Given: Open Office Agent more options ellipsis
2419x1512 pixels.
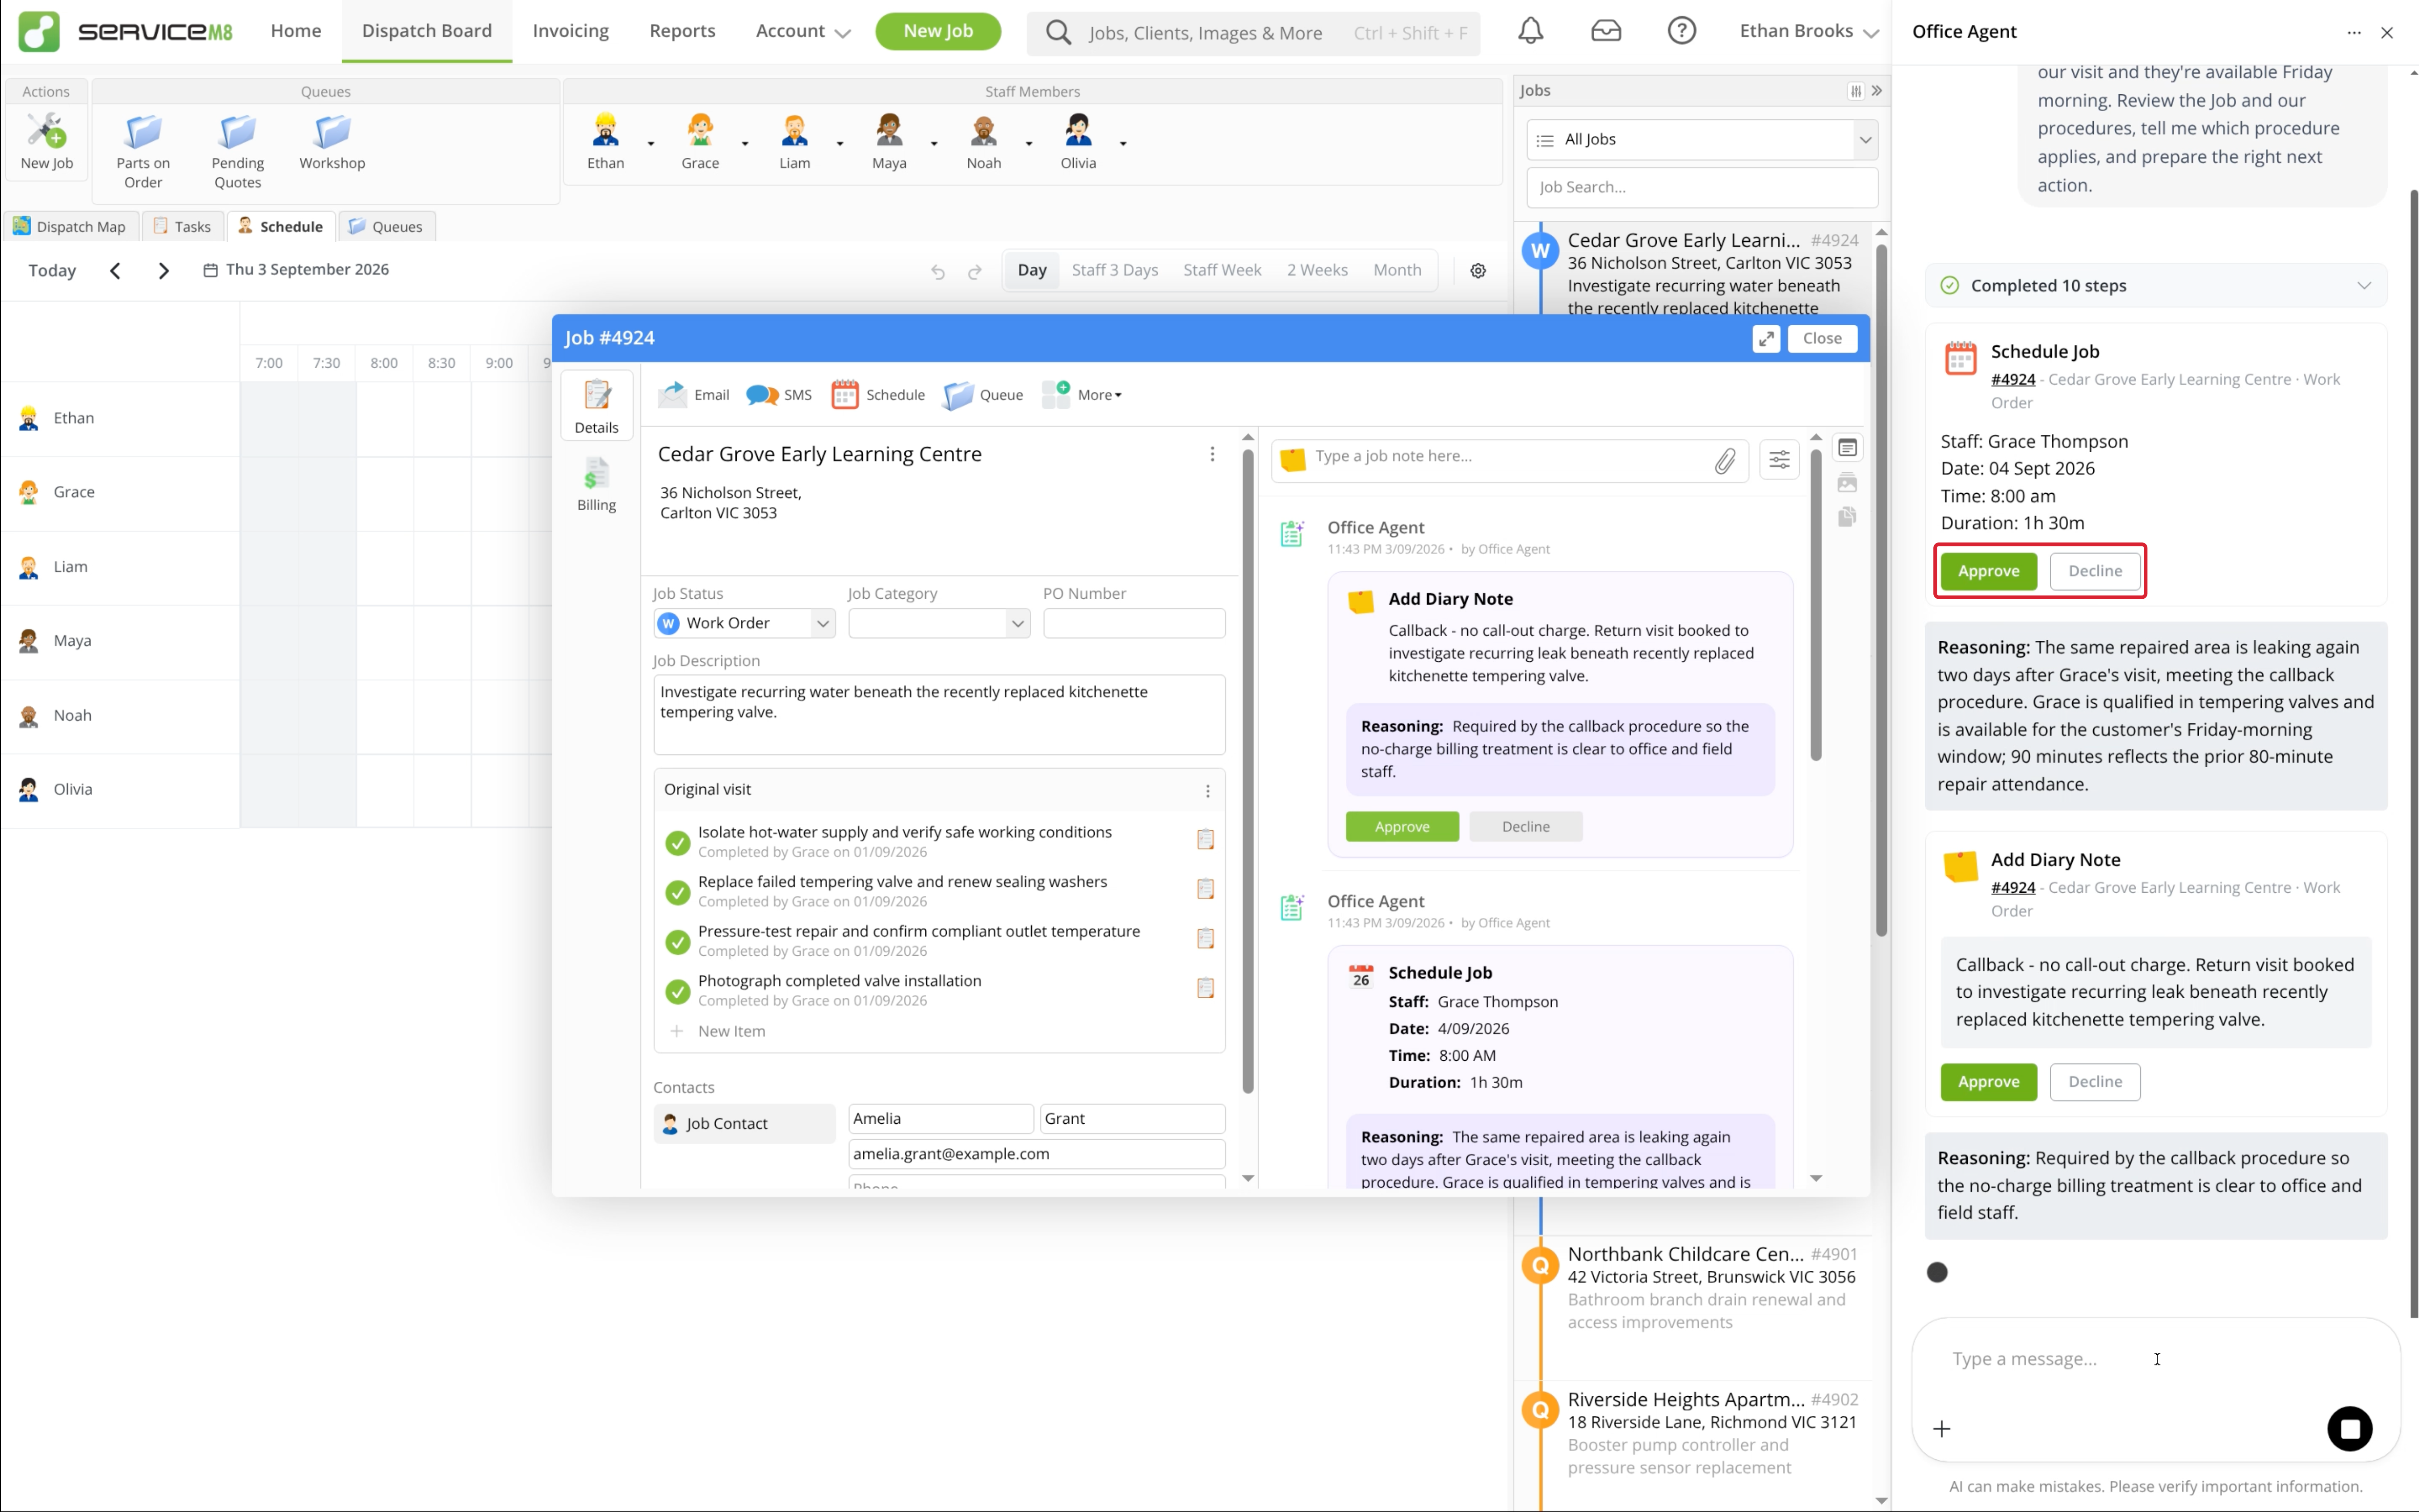Looking at the screenshot, I should 2354,32.
